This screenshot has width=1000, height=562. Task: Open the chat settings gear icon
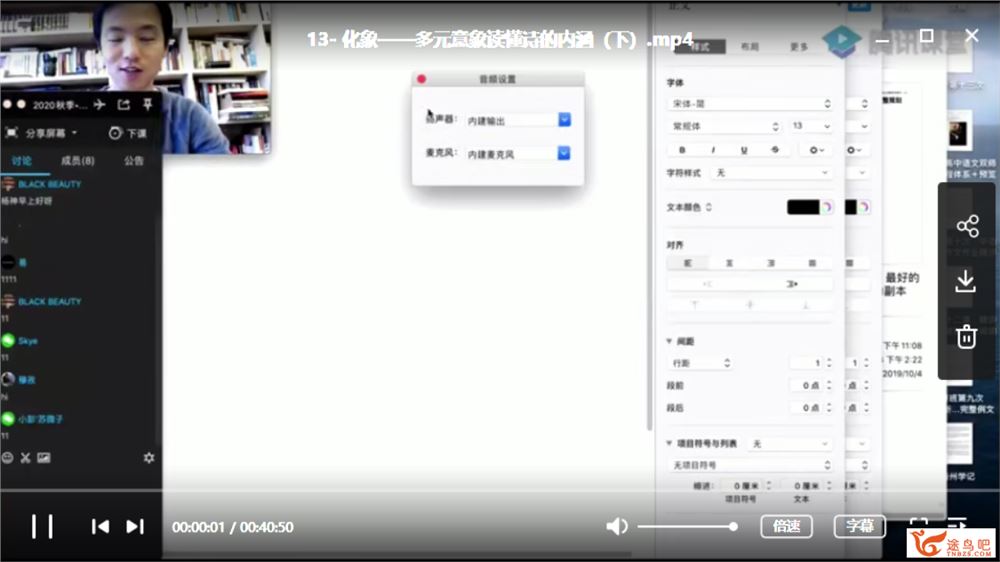(x=149, y=457)
